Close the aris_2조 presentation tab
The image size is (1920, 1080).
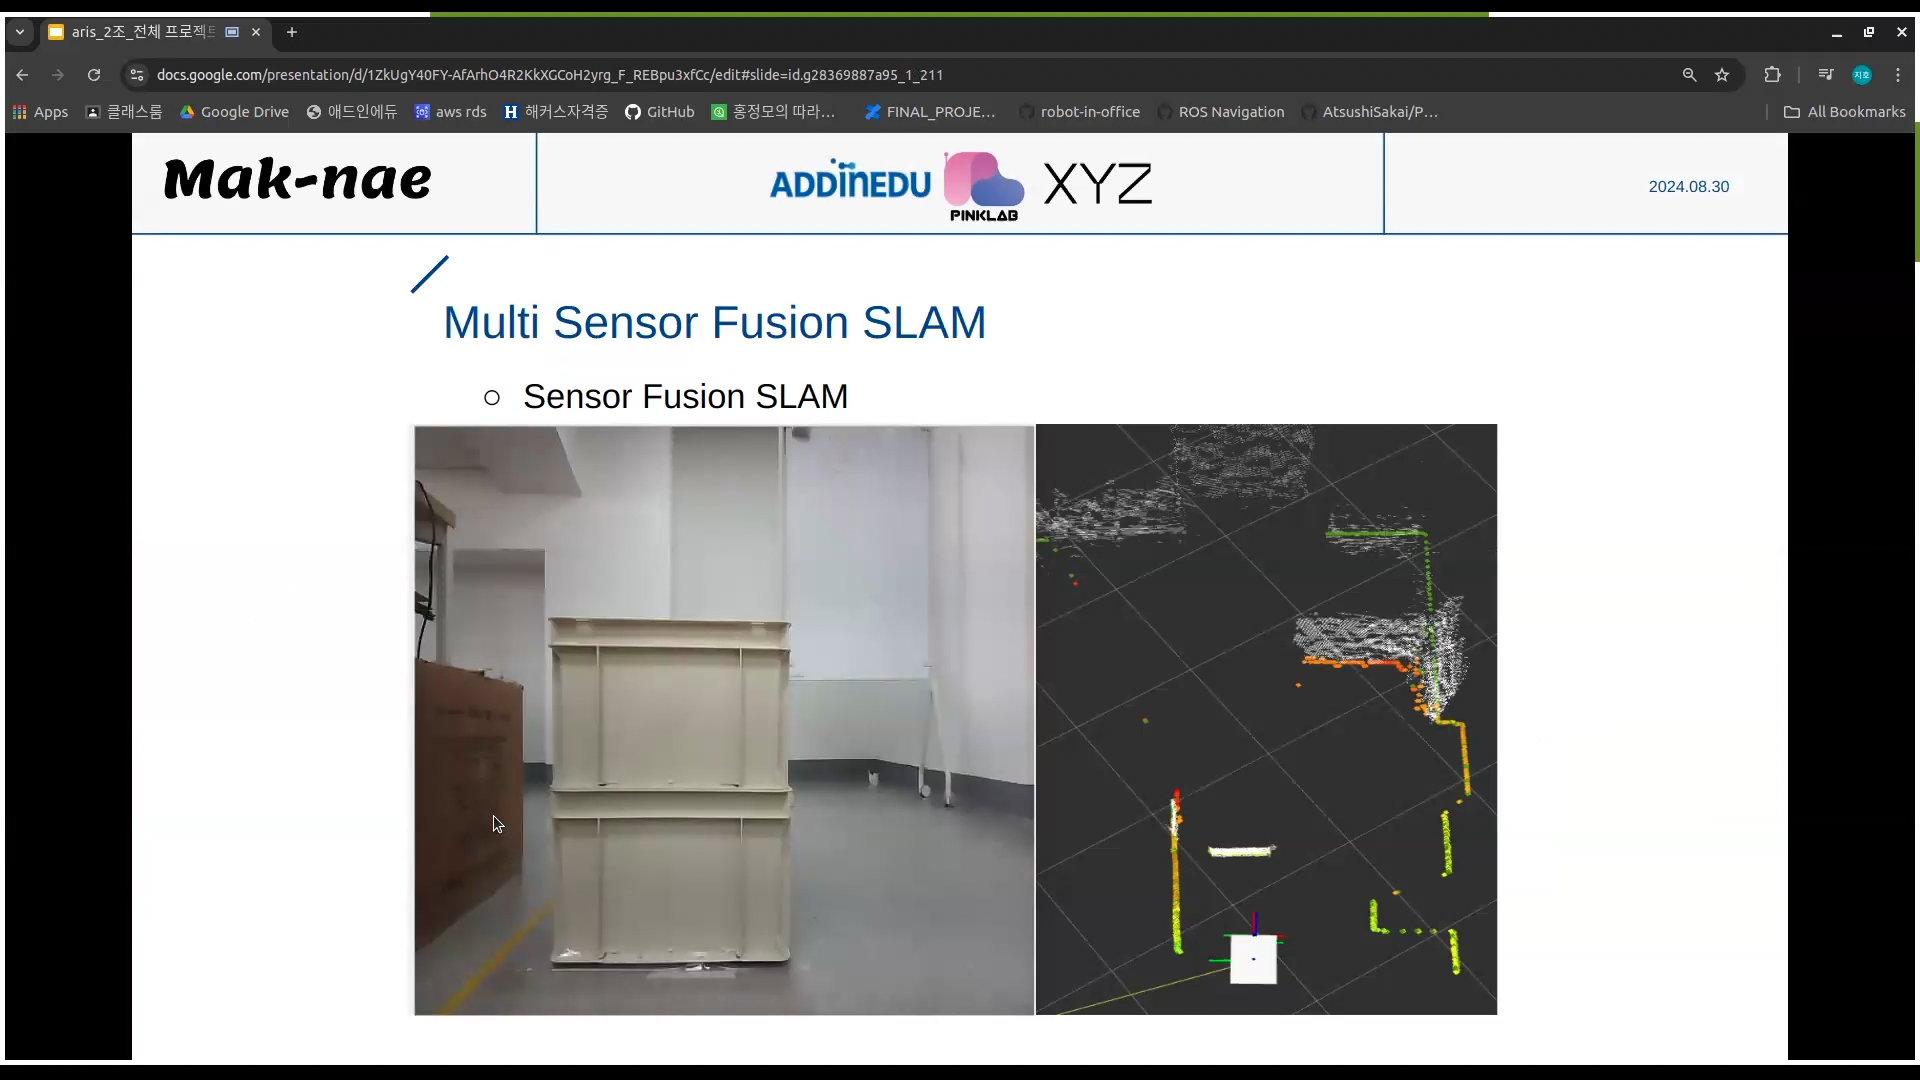coord(256,32)
